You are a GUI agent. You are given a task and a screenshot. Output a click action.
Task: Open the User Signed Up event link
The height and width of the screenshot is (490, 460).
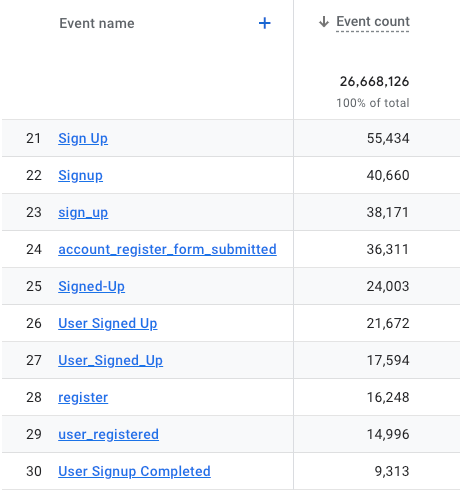pyautogui.click(x=108, y=323)
